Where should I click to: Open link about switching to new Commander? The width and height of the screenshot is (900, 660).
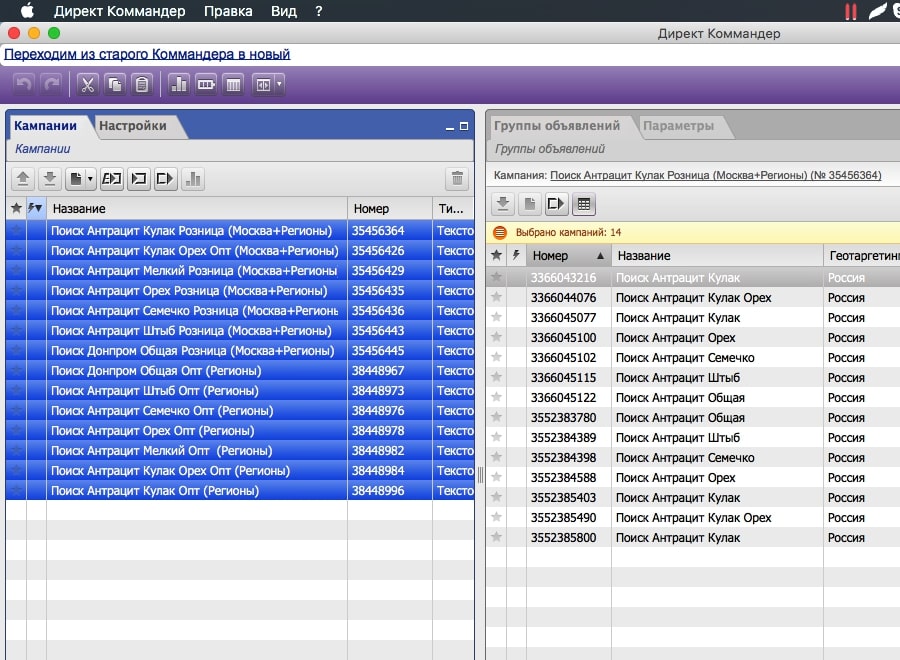coord(147,54)
